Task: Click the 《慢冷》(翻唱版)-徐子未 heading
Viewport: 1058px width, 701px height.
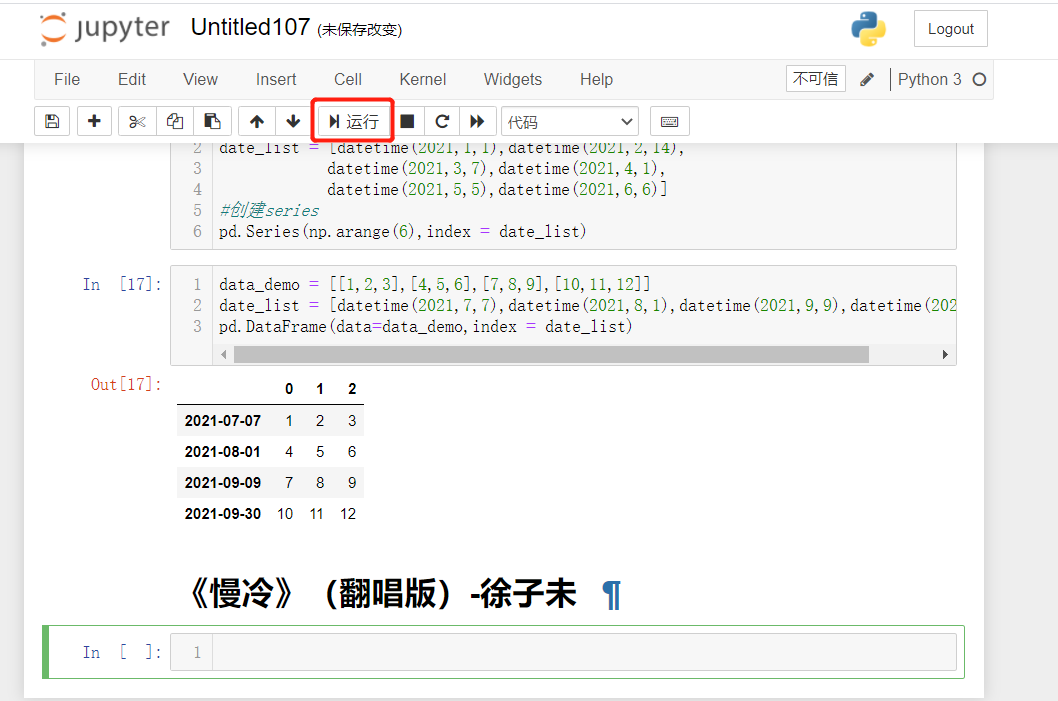Action: [x=382, y=594]
